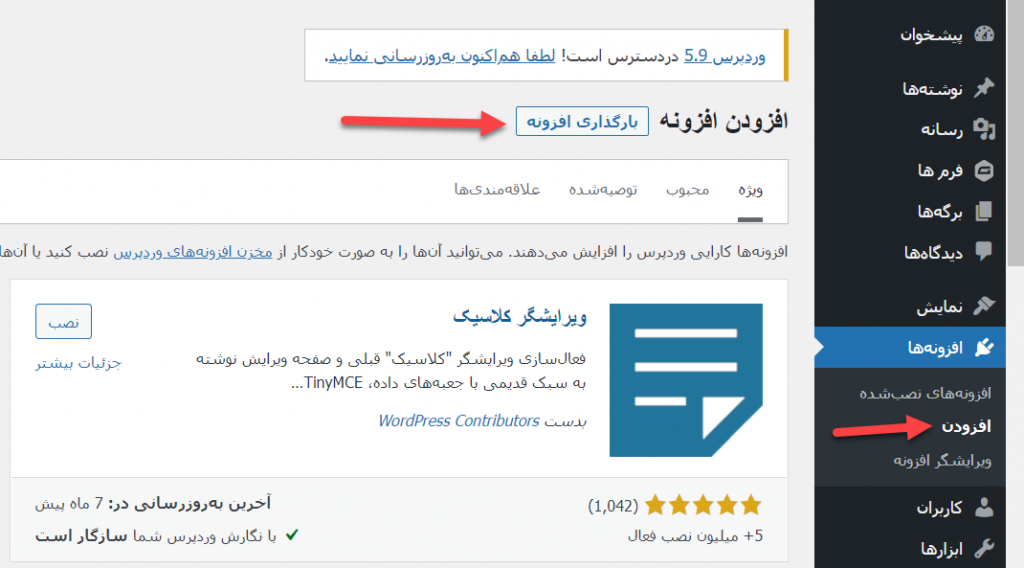Open More Details (جزئیات بیشتر) link

[78, 363]
